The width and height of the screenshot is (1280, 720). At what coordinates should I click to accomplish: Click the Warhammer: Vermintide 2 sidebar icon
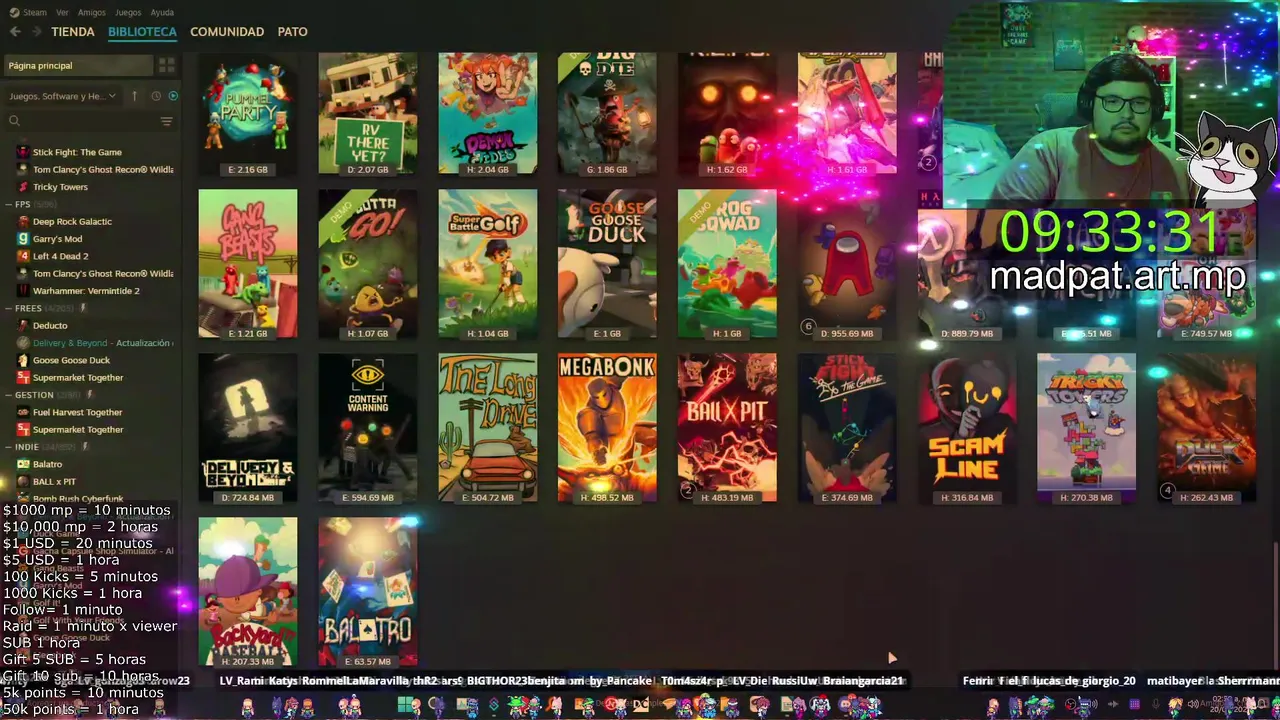click(x=23, y=291)
